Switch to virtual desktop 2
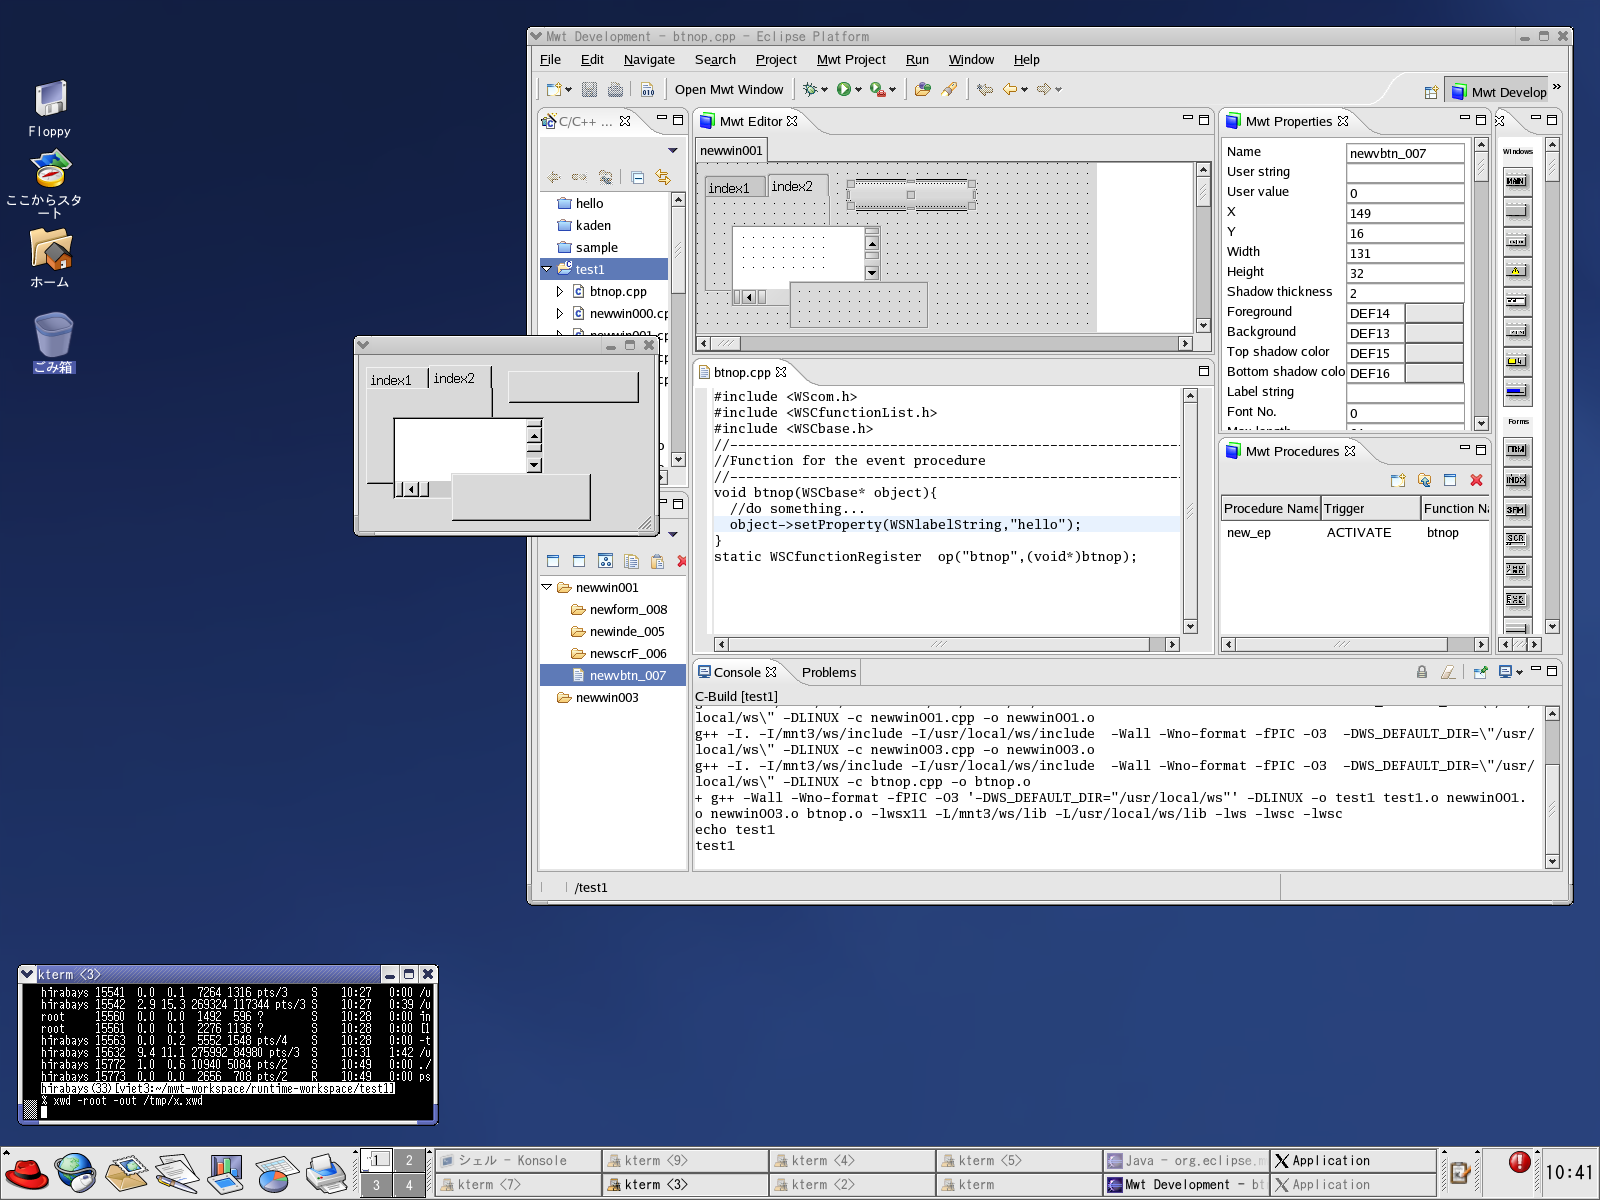This screenshot has height=1200, width=1600. (408, 1160)
